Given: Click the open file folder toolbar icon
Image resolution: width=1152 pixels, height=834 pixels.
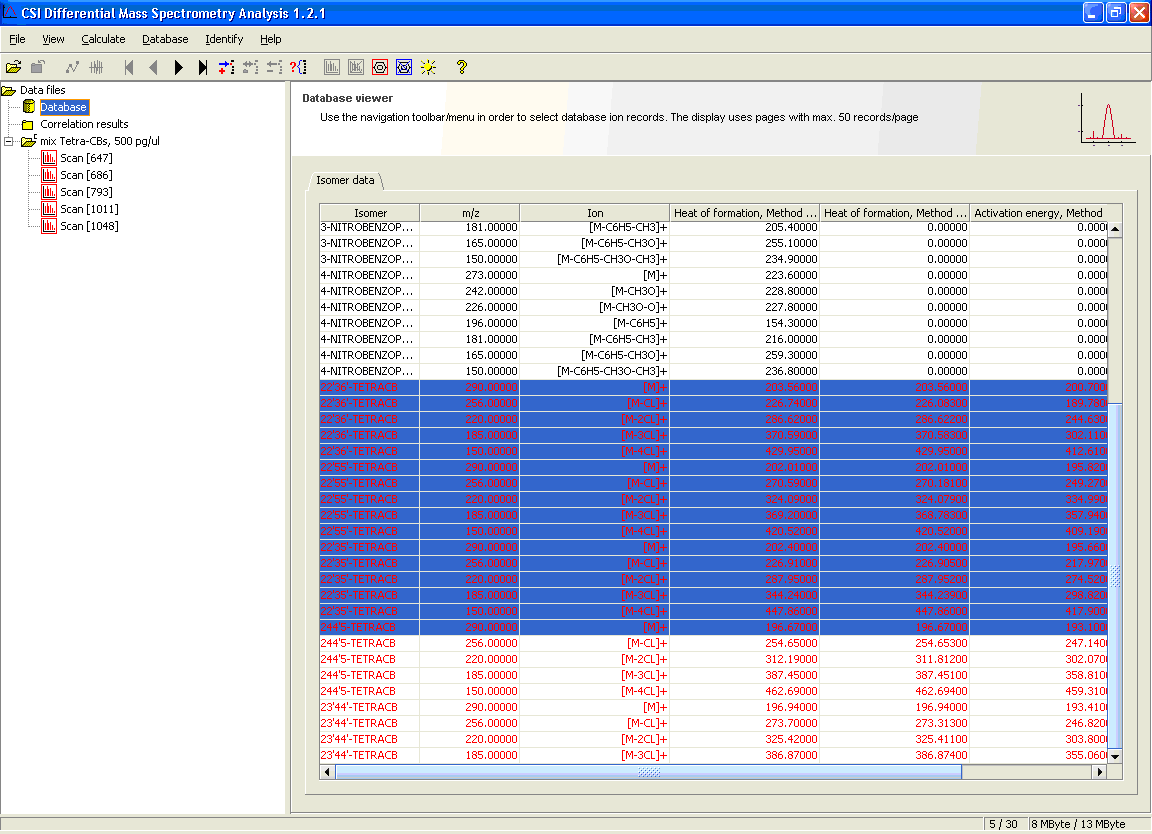Looking at the screenshot, I should tap(13, 67).
